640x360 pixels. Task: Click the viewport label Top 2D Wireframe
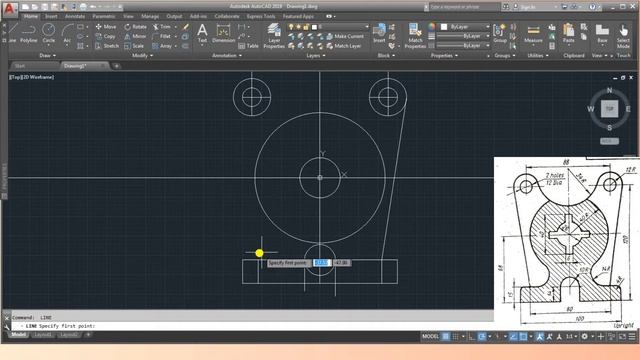pos(31,77)
